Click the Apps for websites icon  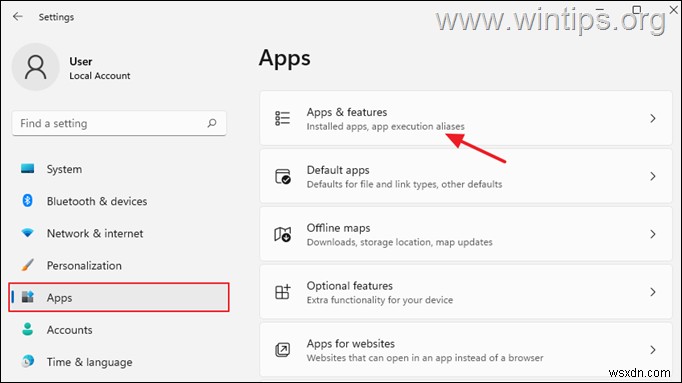(283, 350)
